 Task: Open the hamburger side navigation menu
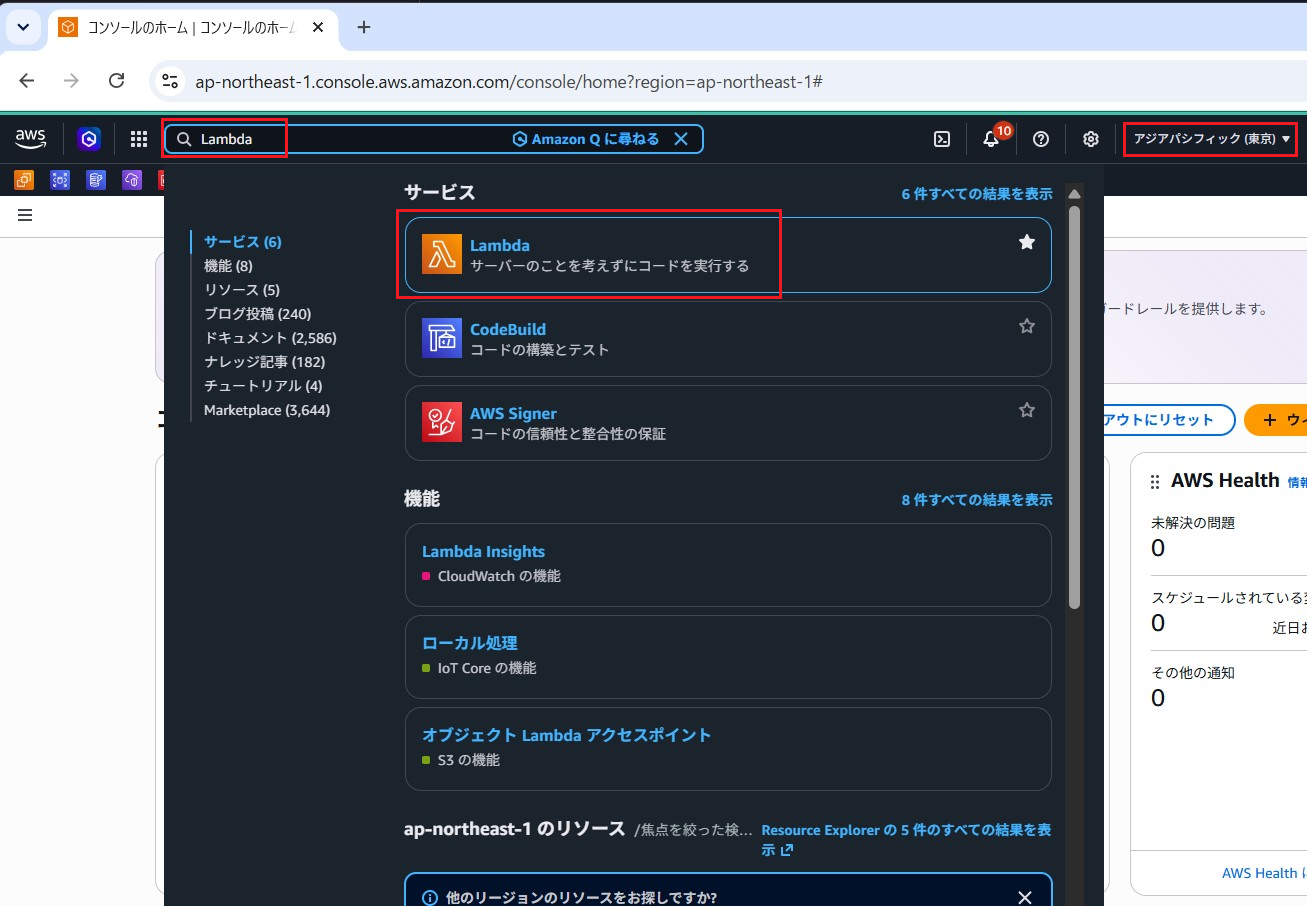click(25, 215)
